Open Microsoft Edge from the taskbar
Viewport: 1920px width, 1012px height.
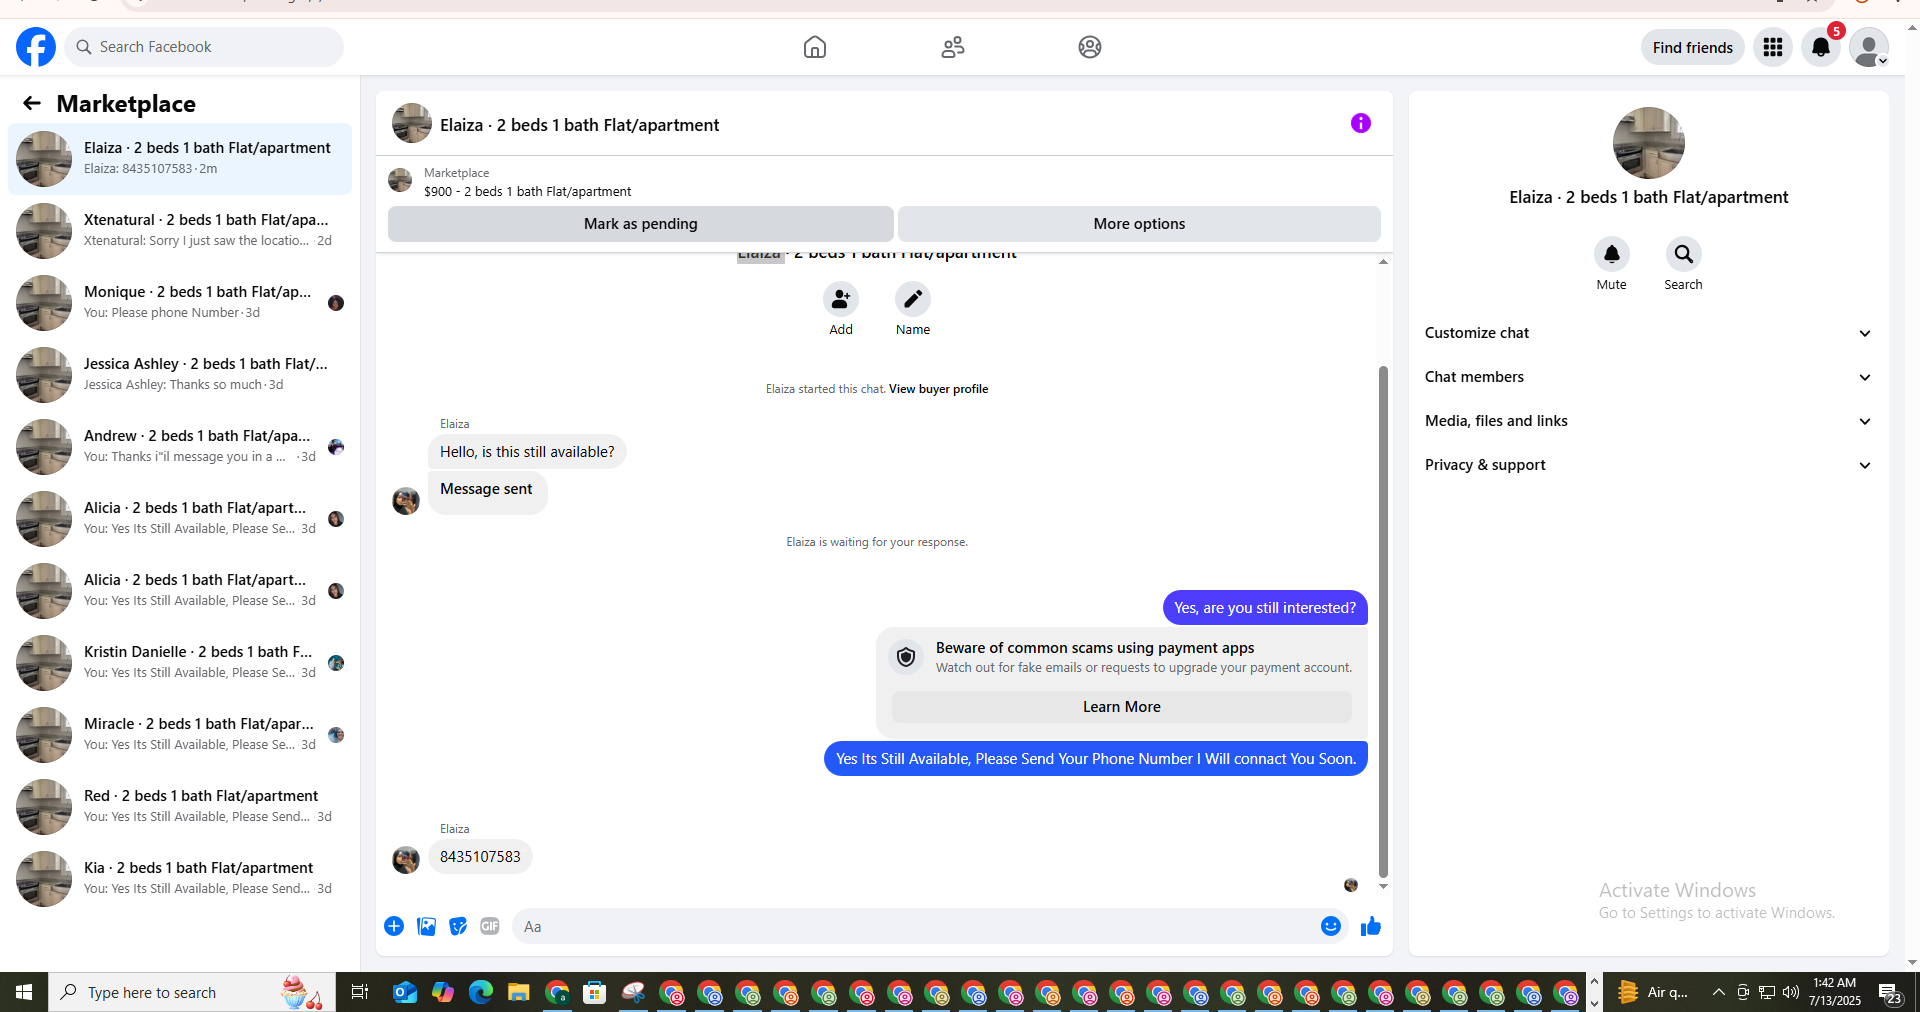[481, 992]
